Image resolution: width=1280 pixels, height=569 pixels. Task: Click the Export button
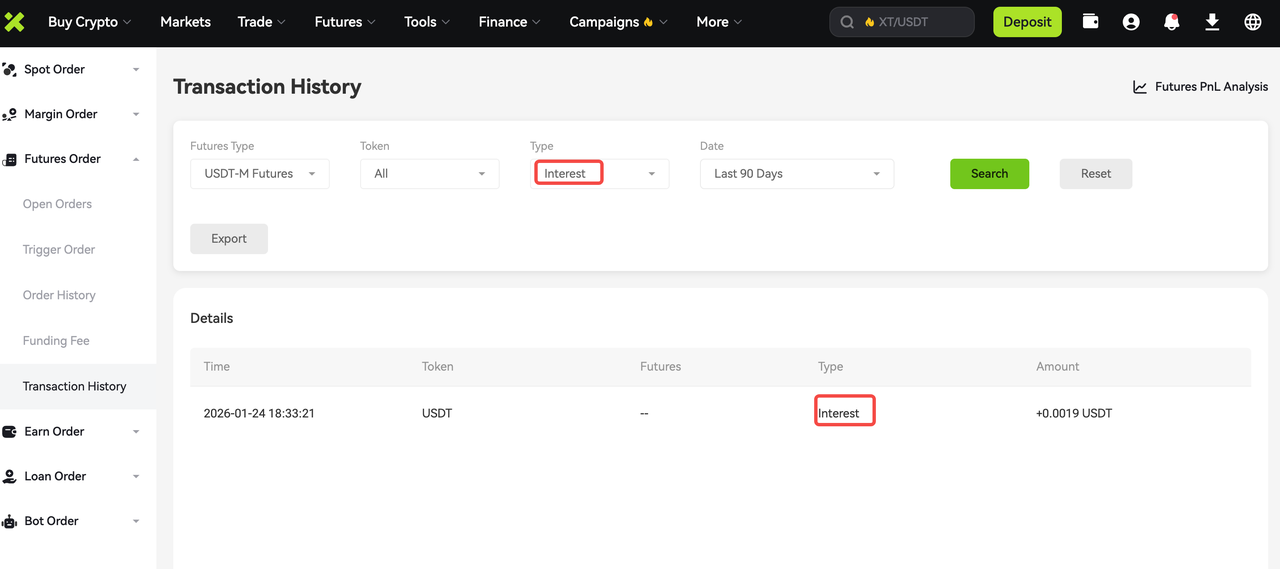(x=229, y=239)
